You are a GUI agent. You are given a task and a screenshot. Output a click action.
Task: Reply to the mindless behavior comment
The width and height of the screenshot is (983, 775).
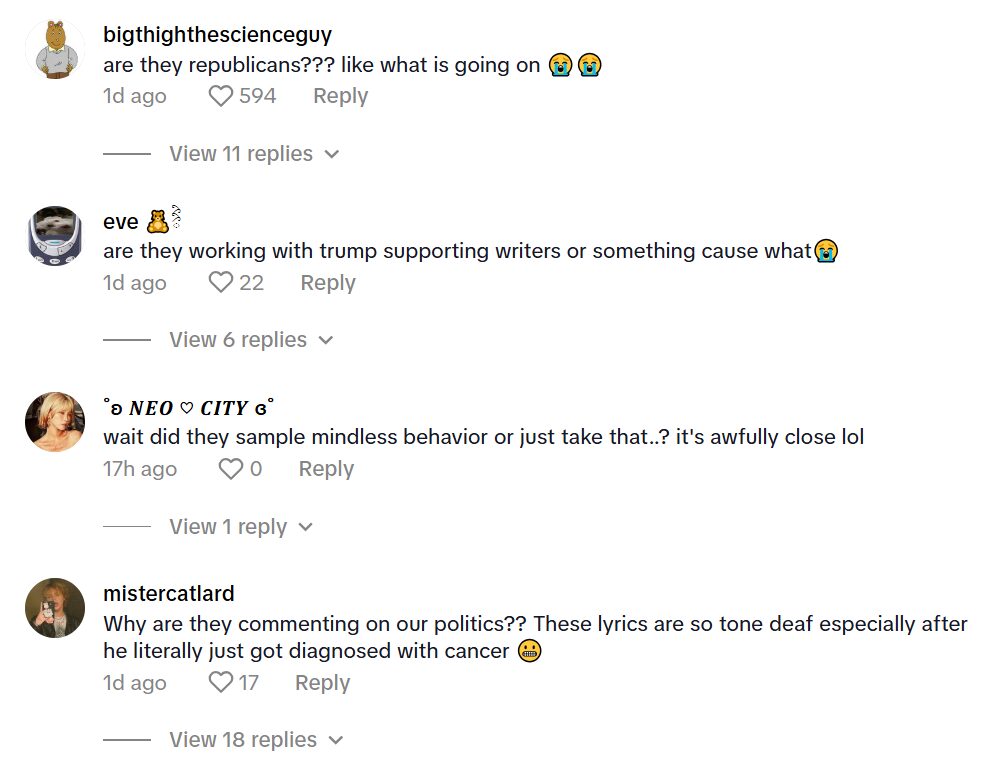click(x=325, y=467)
